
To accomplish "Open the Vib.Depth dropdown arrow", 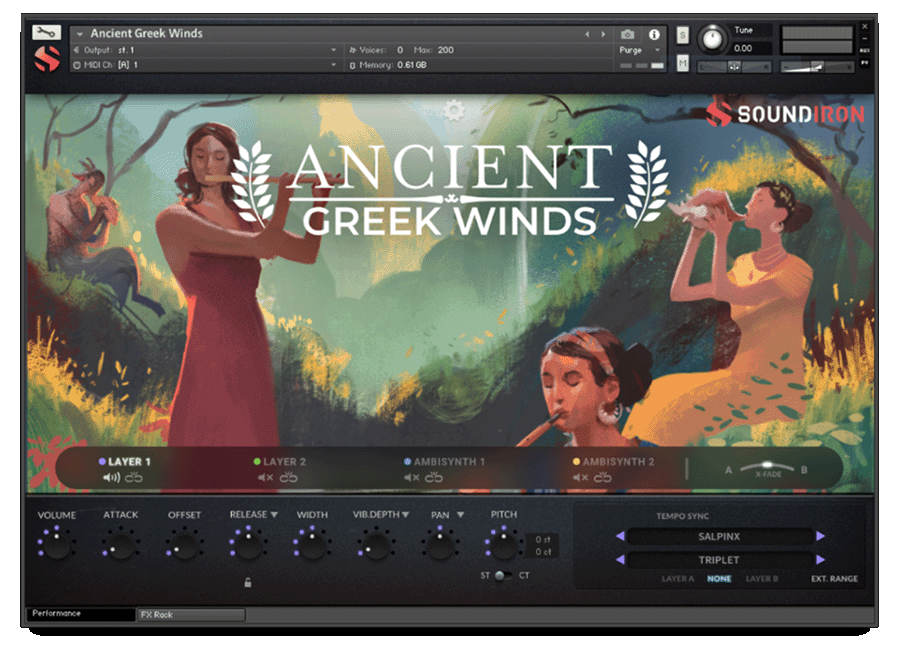I will click(406, 515).
